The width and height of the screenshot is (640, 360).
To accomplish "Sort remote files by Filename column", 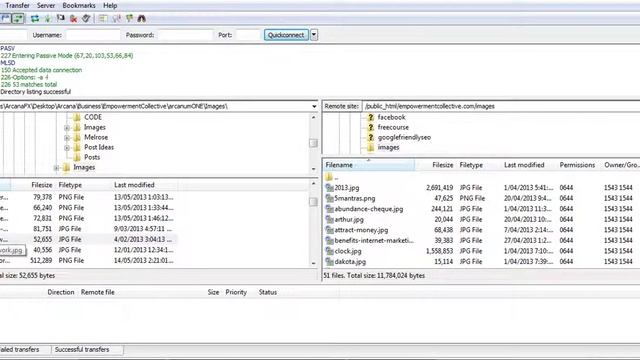I will pyautogui.click(x=369, y=165).
